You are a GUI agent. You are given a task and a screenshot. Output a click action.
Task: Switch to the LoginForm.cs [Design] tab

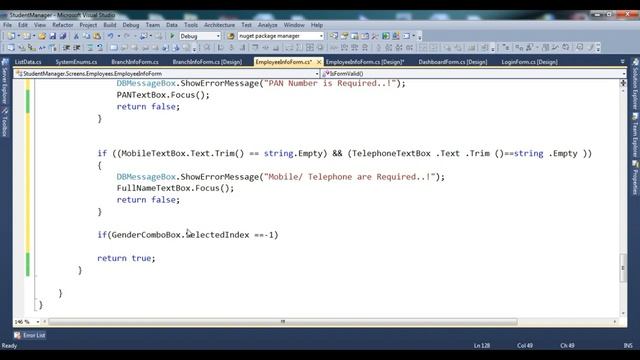coord(529,62)
